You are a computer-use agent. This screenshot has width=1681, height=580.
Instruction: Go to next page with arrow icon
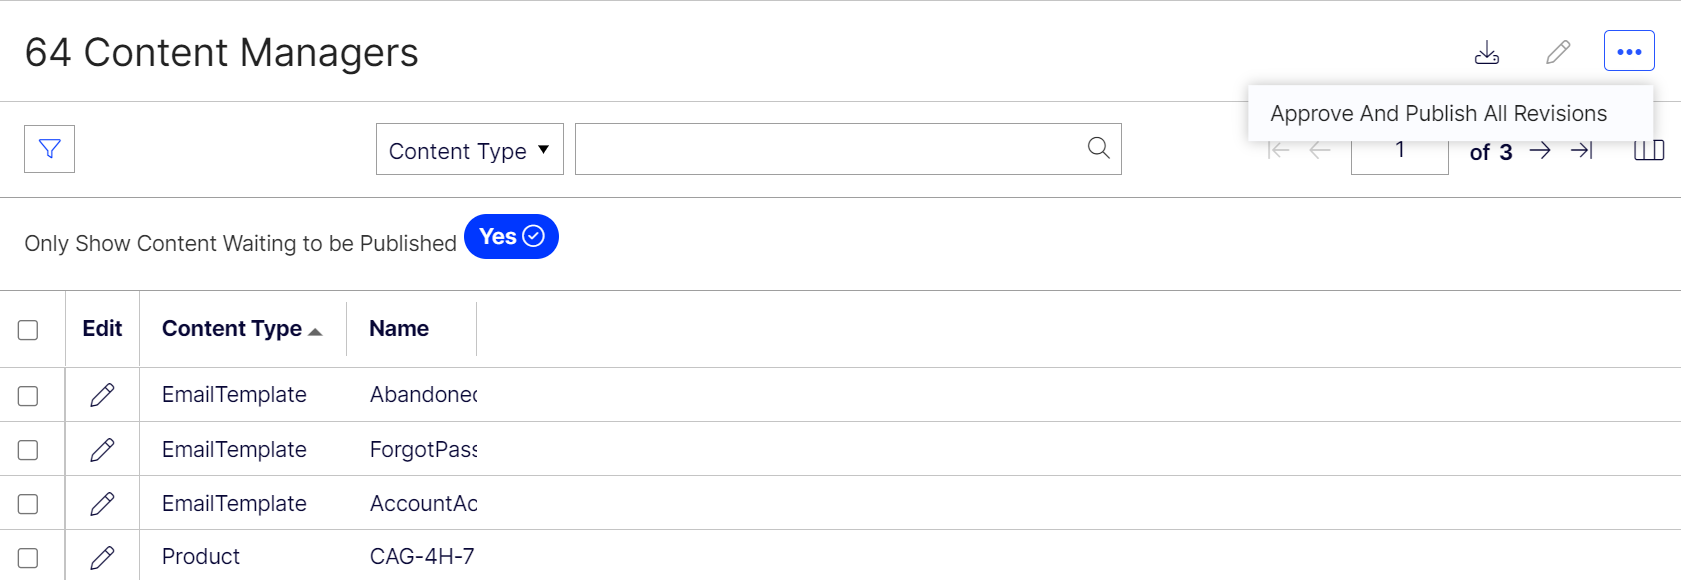(1540, 150)
